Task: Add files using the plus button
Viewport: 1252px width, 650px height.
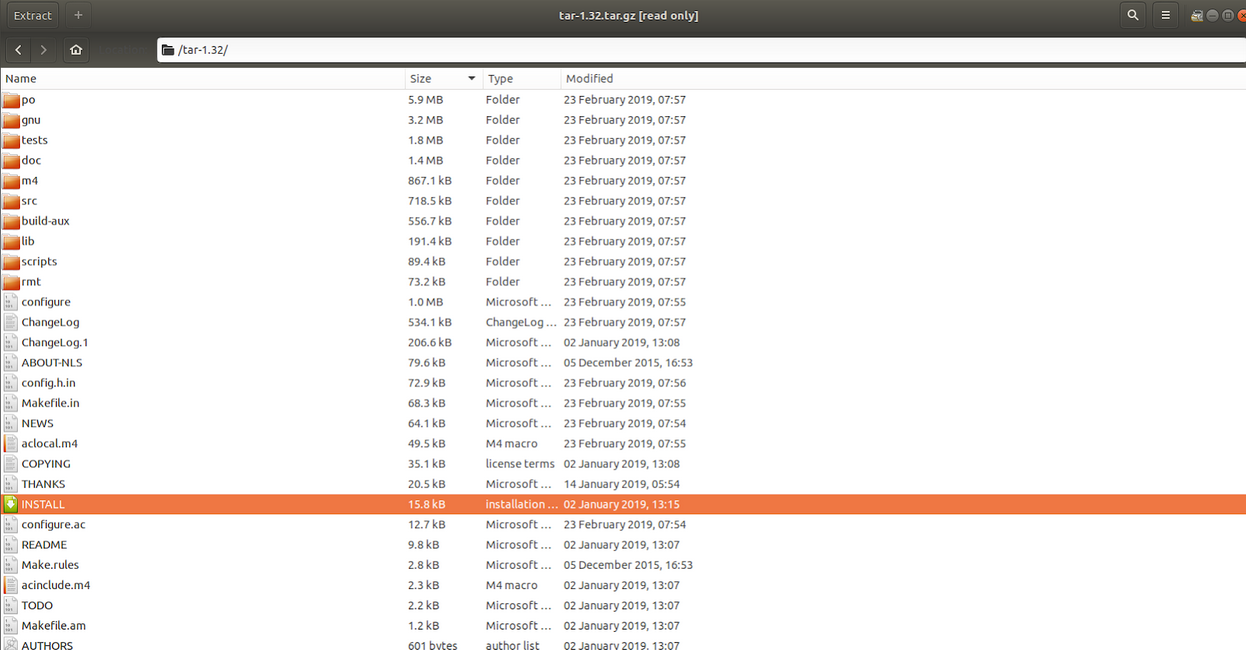Action: [x=78, y=15]
